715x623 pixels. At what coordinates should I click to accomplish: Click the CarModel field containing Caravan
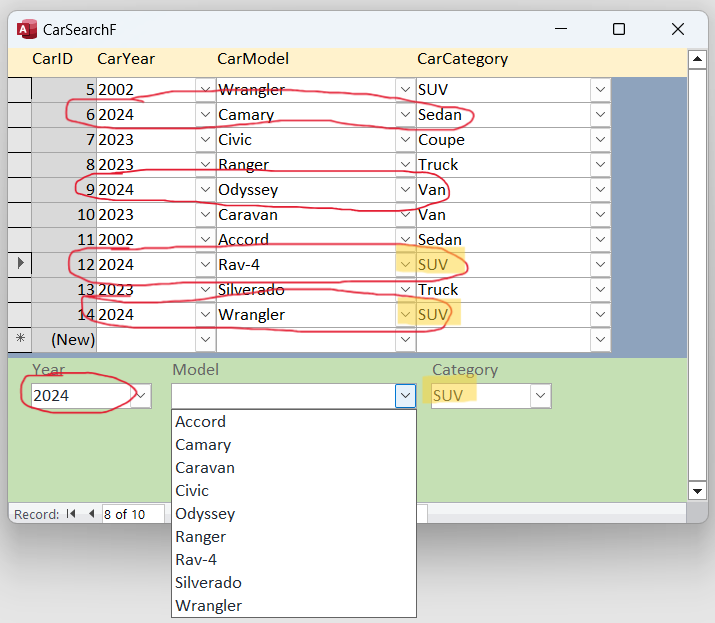pos(306,215)
